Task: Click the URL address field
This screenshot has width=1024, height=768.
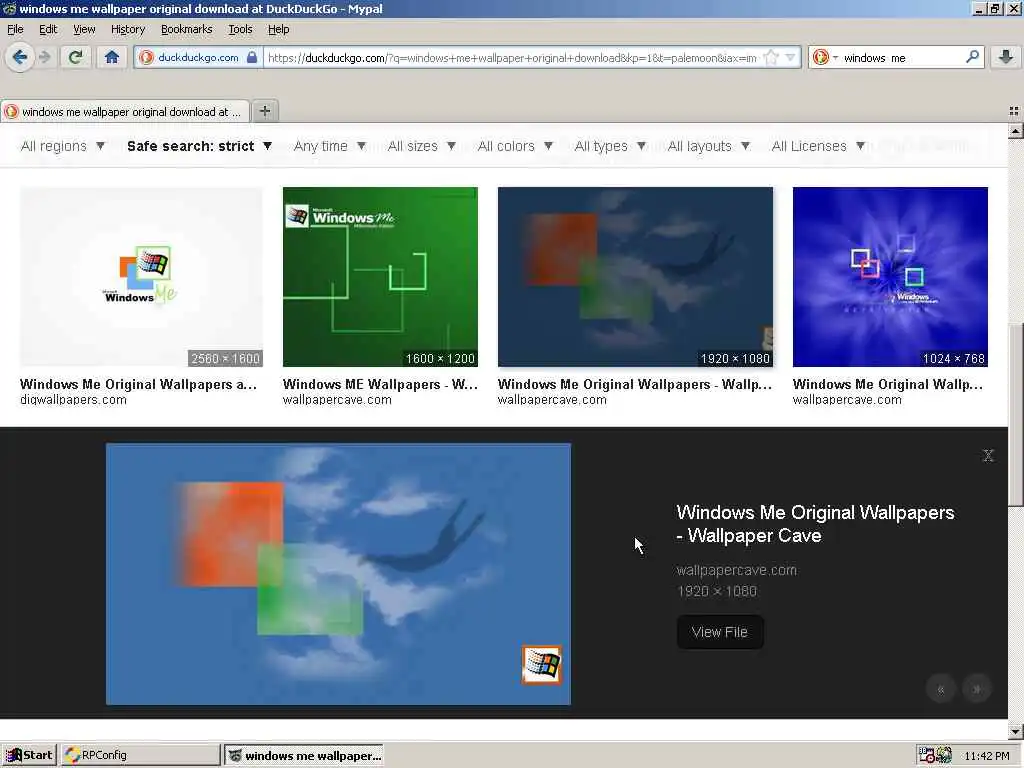Action: [x=513, y=57]
